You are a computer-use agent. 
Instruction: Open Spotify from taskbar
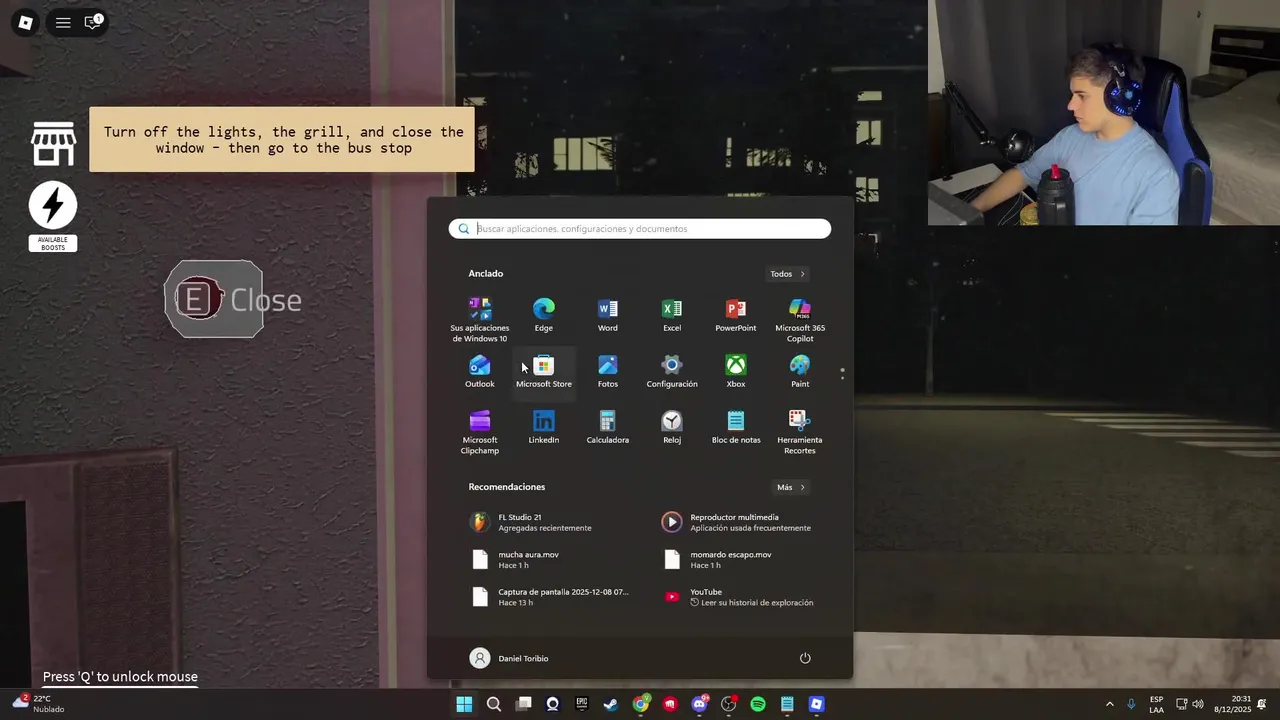point(758,704)
